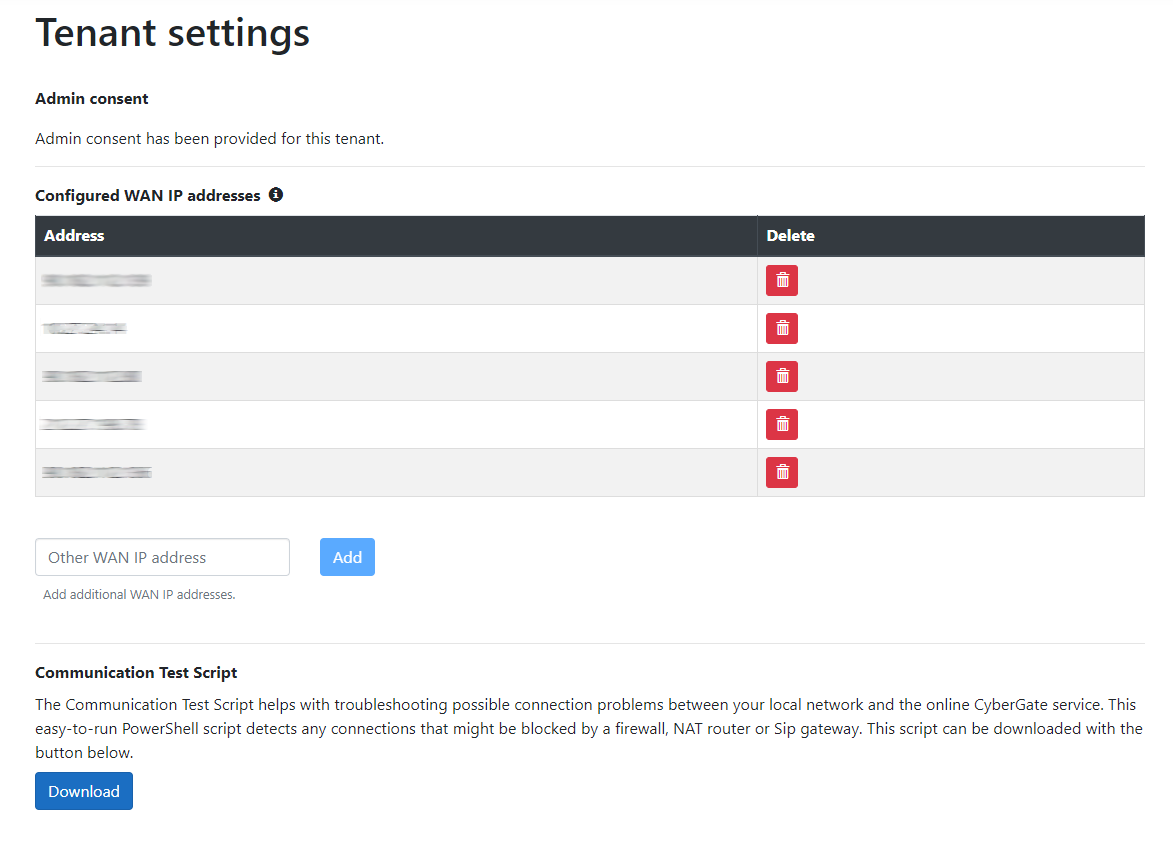Delete the first WAN IP address row

point(781,281)
